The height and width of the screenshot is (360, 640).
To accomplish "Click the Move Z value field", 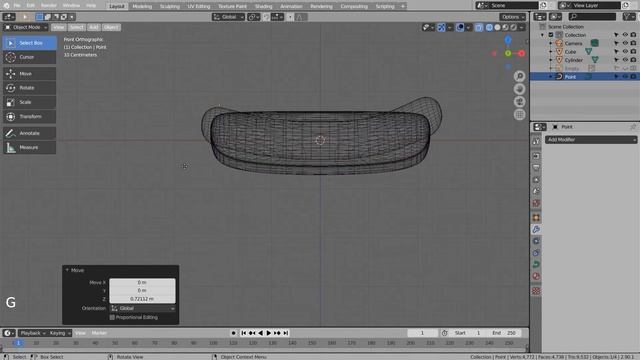I will tap(142, 299).
